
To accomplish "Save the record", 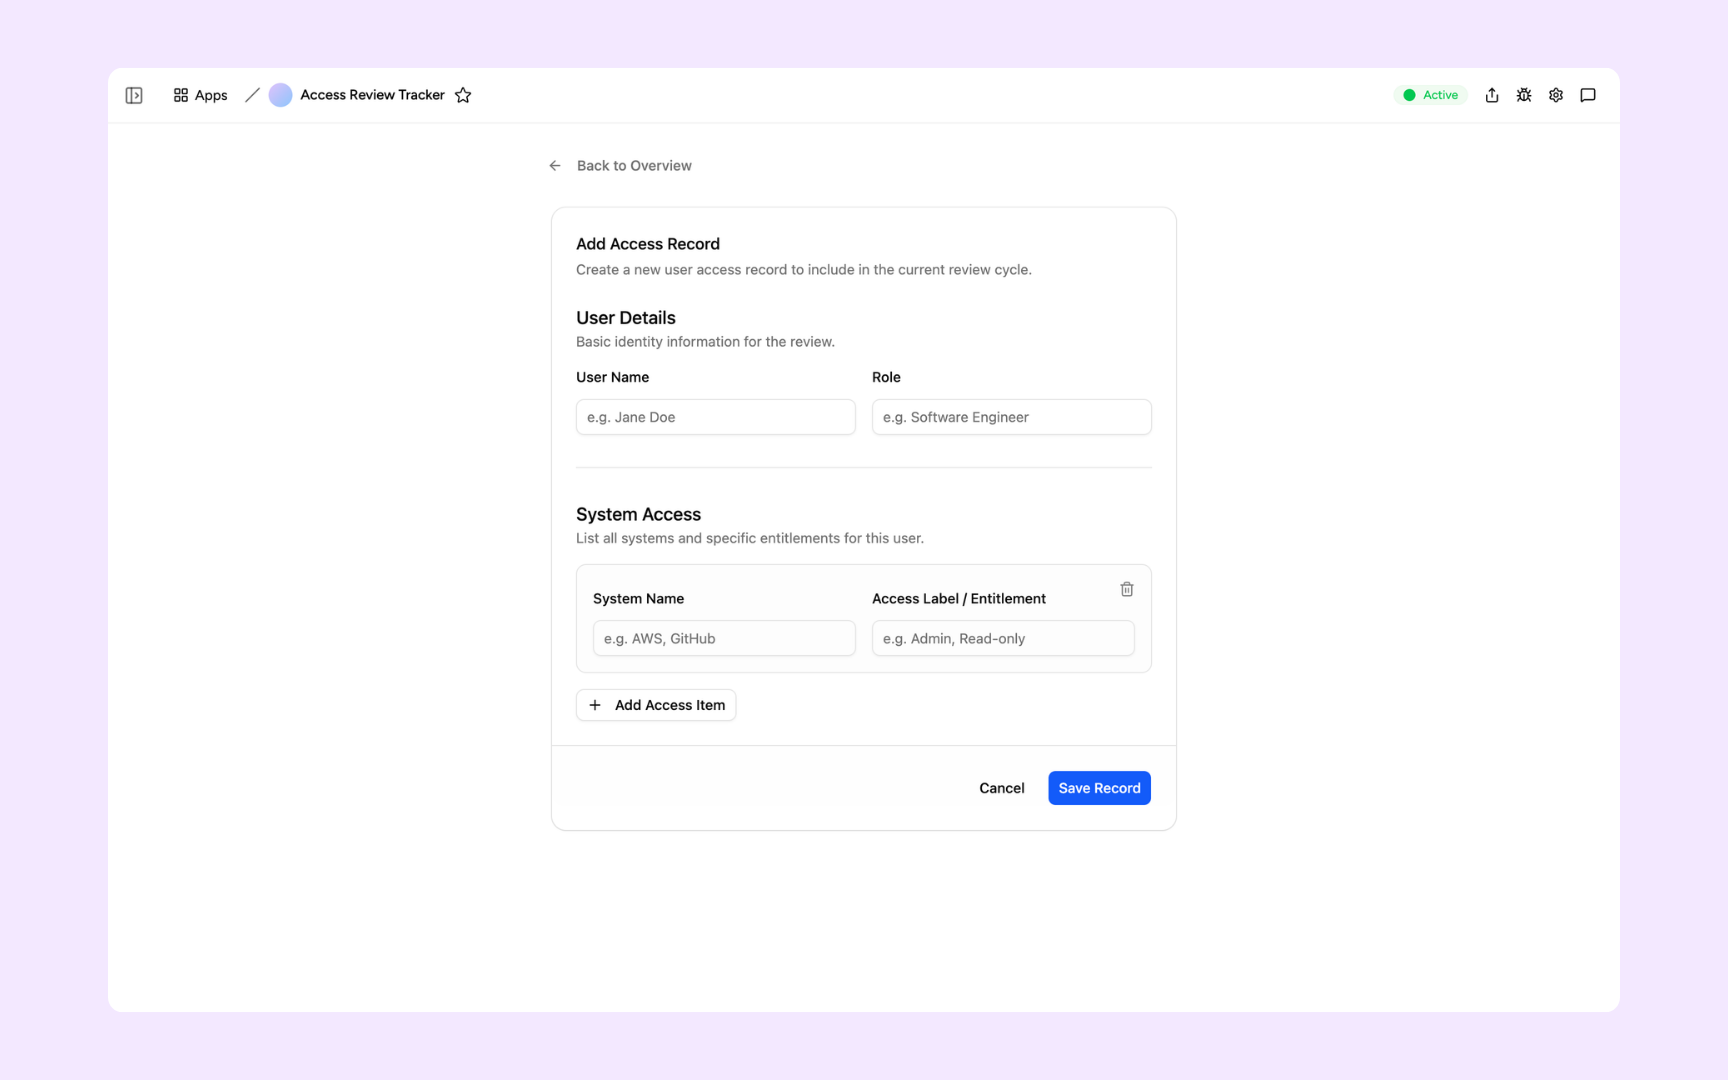I will 1099,788.
